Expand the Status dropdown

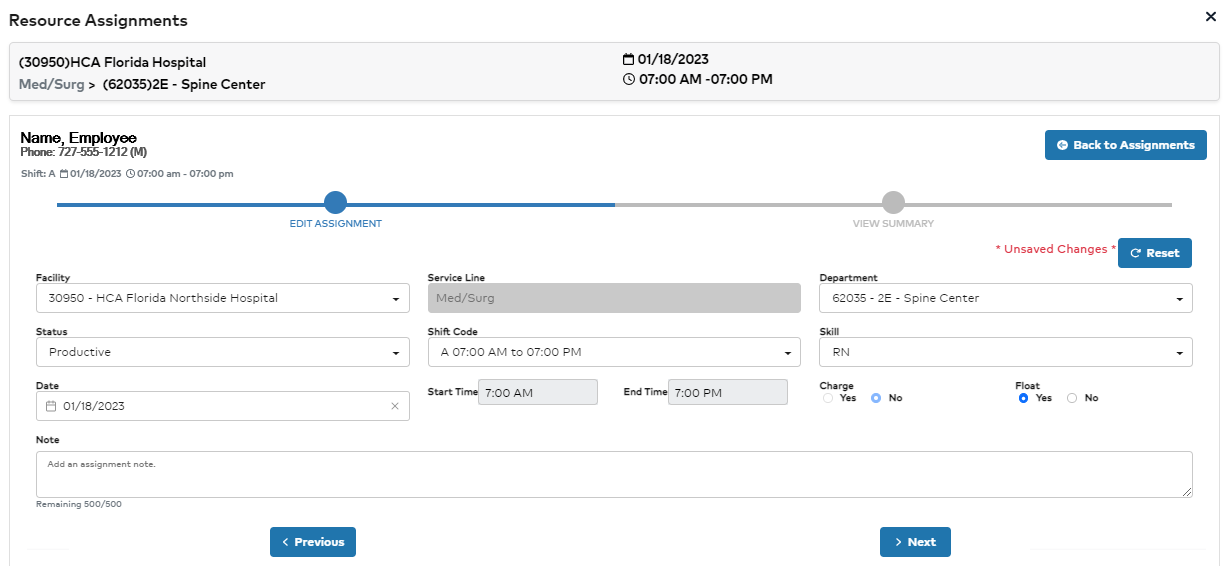pyautogui.click(x=222, y=352)
